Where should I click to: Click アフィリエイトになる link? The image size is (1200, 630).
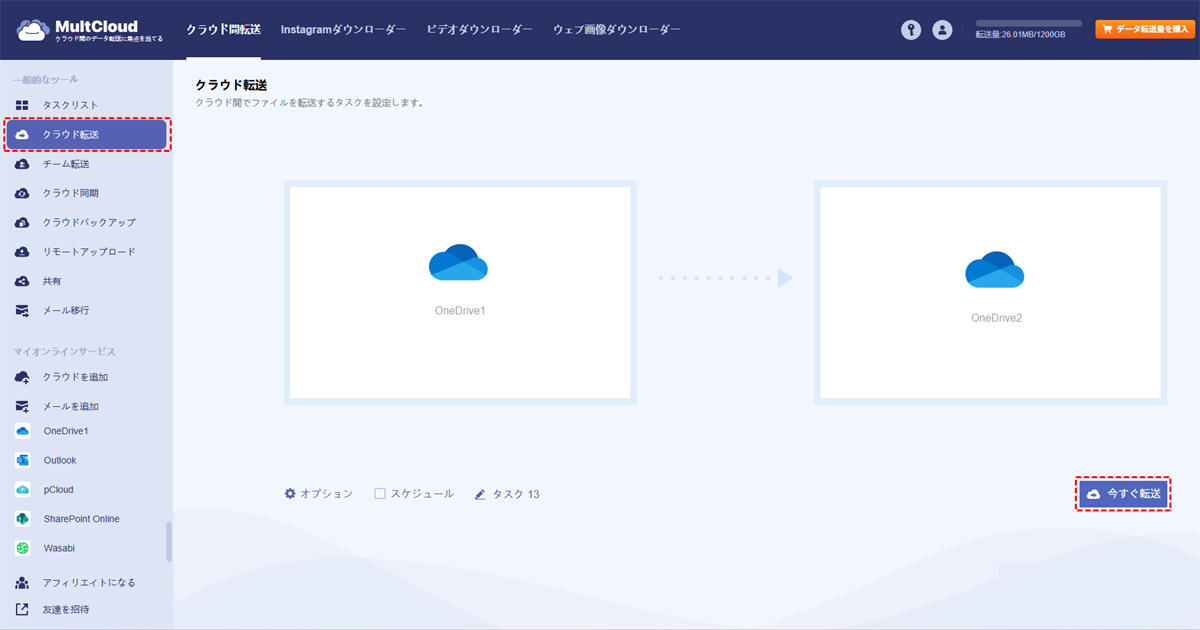89,582
